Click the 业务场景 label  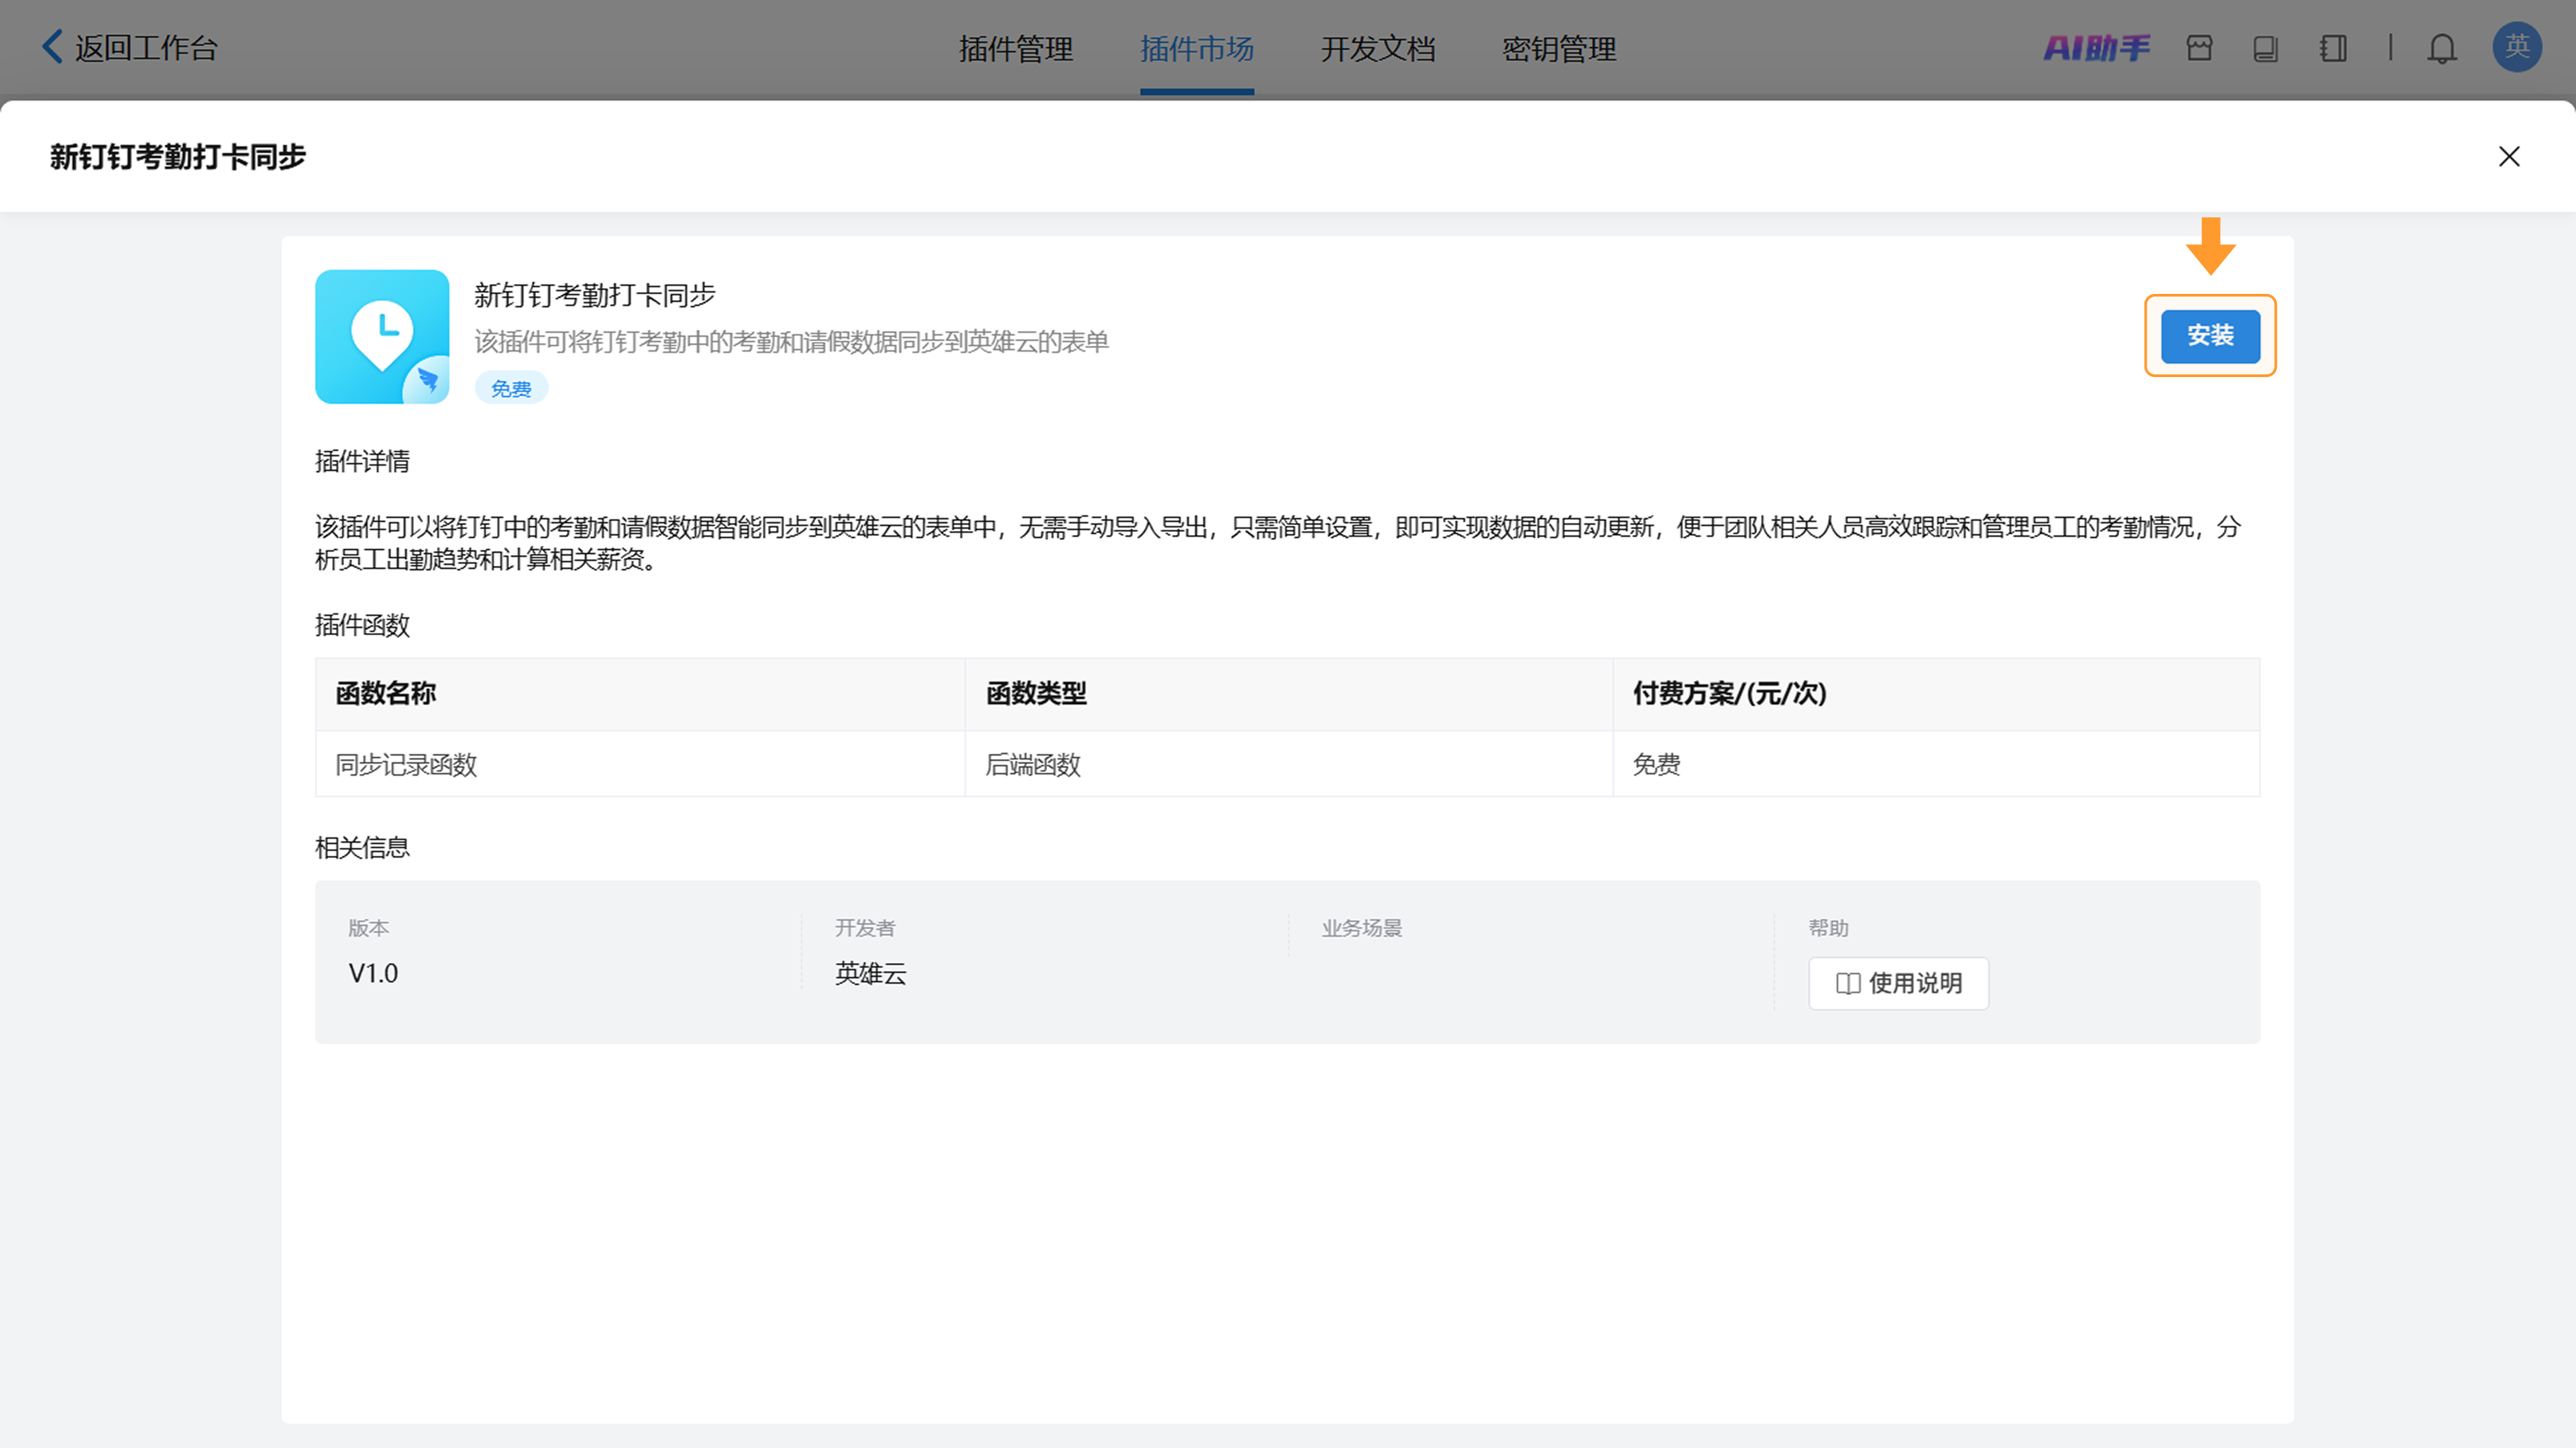(1362, 928)
